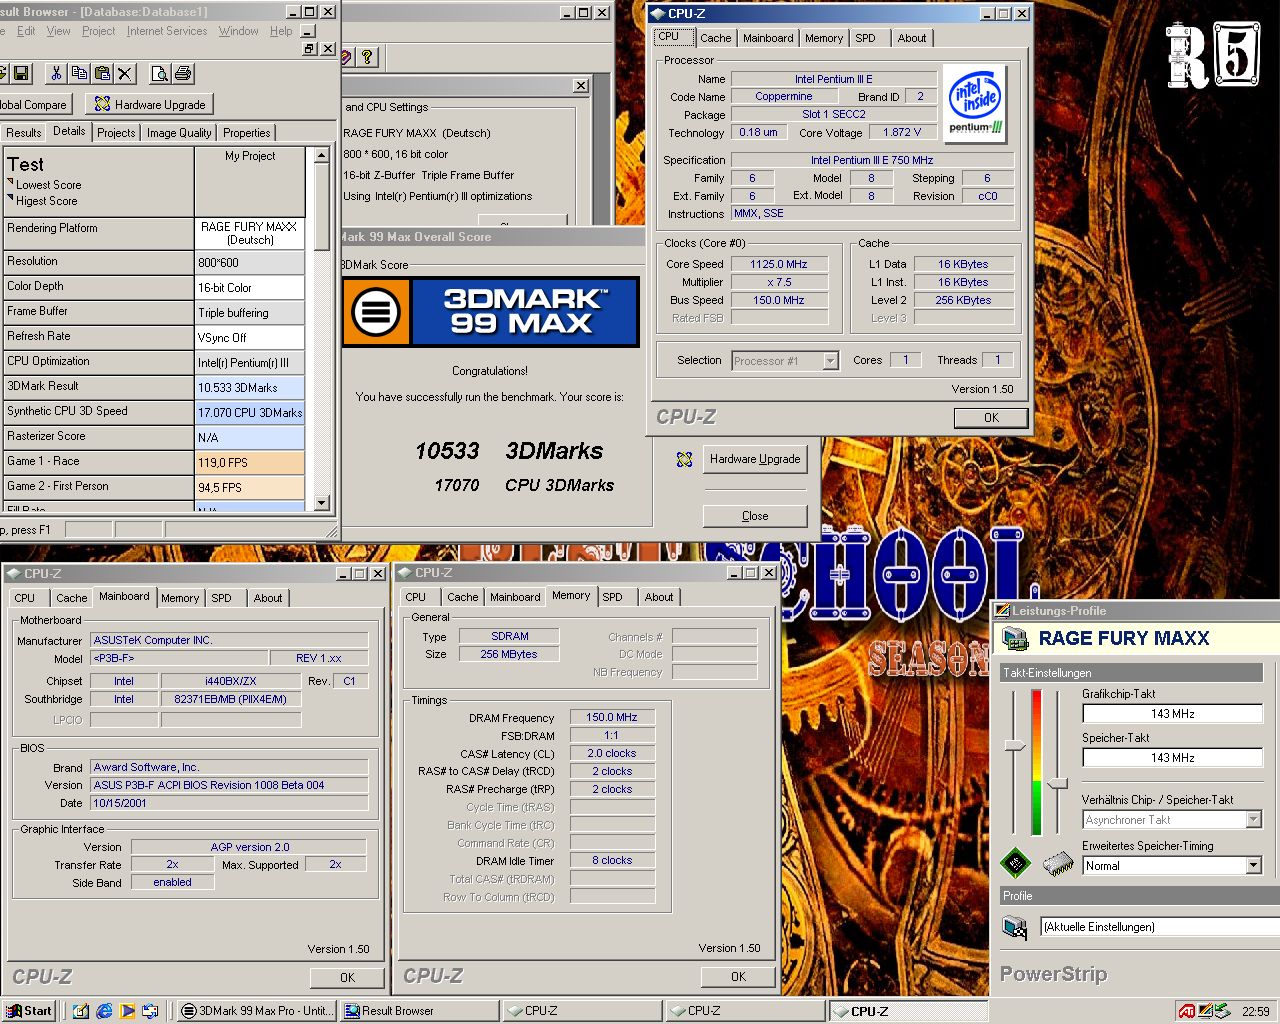
Task: Open Internet Explorer from quick launch
Action: tap(104, 1011)
